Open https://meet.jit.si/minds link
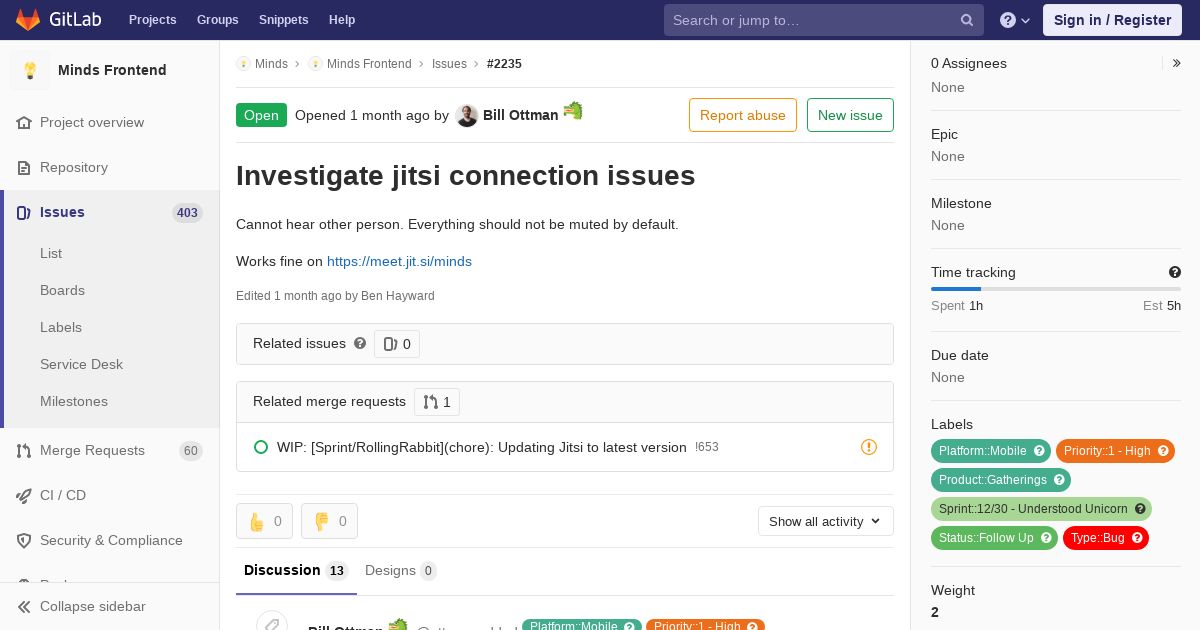The width and height of the screenshot is (1200, 630). coord(399,261)
